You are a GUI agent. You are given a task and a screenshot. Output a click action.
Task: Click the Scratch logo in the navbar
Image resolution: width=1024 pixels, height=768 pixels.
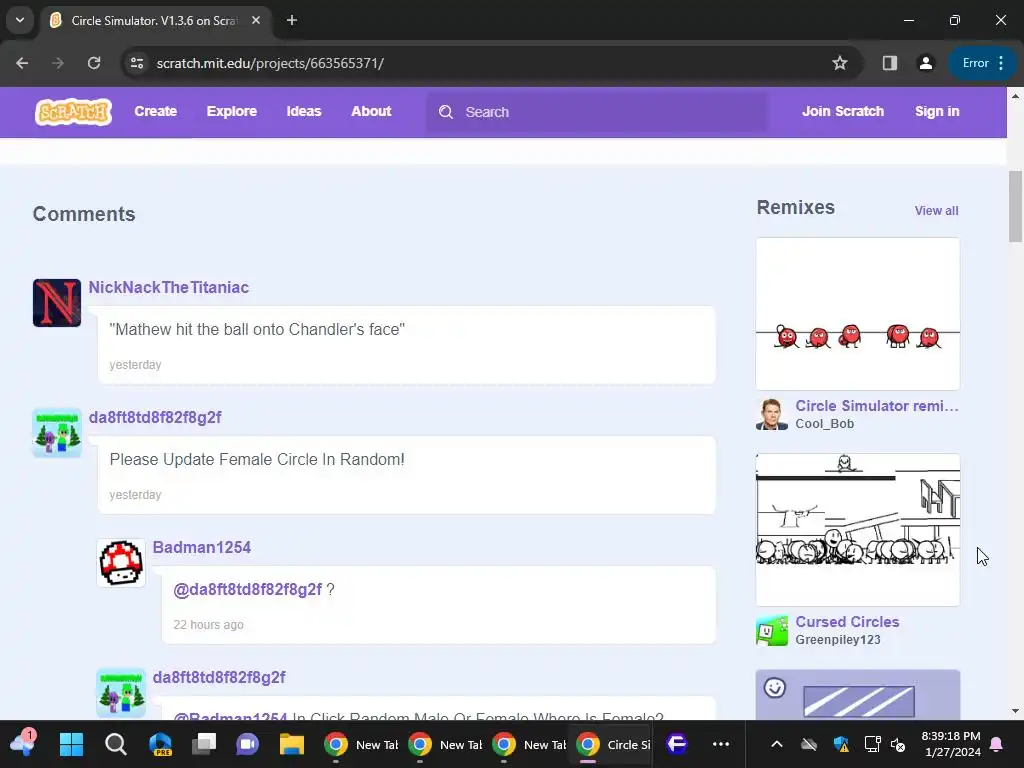click(x=73, y=112)
